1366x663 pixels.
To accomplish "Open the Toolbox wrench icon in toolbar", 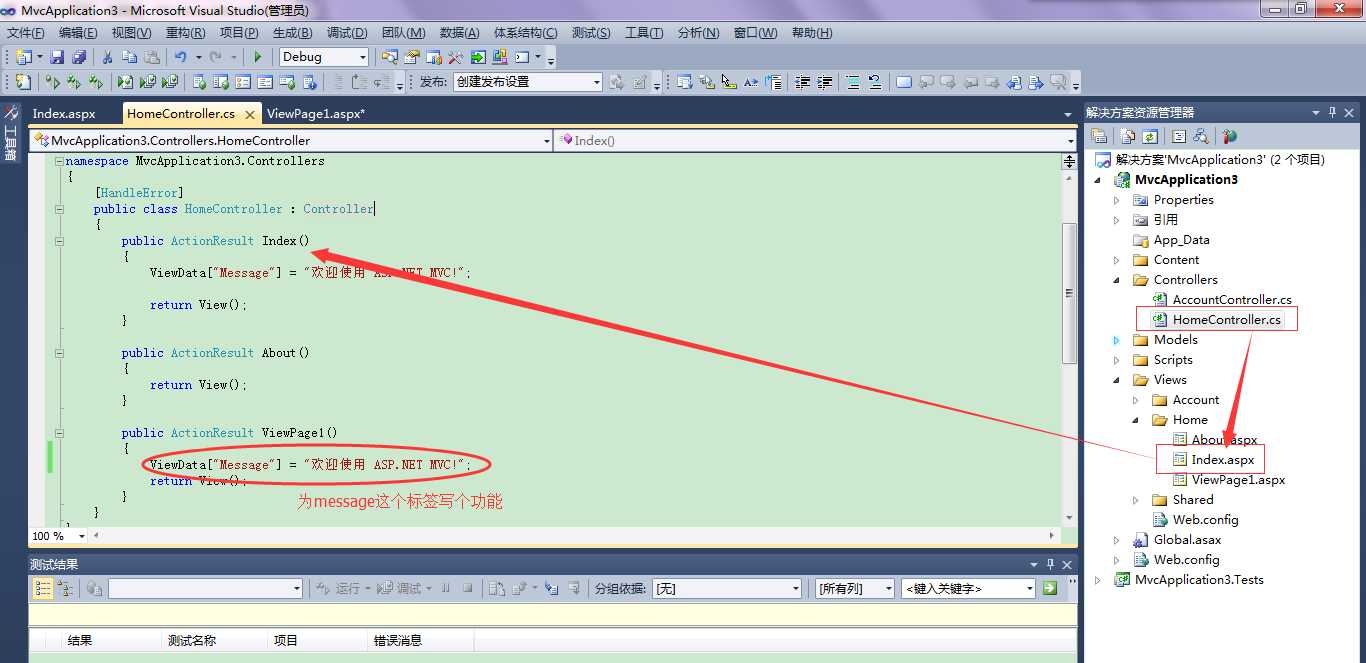I will point(455,57).
